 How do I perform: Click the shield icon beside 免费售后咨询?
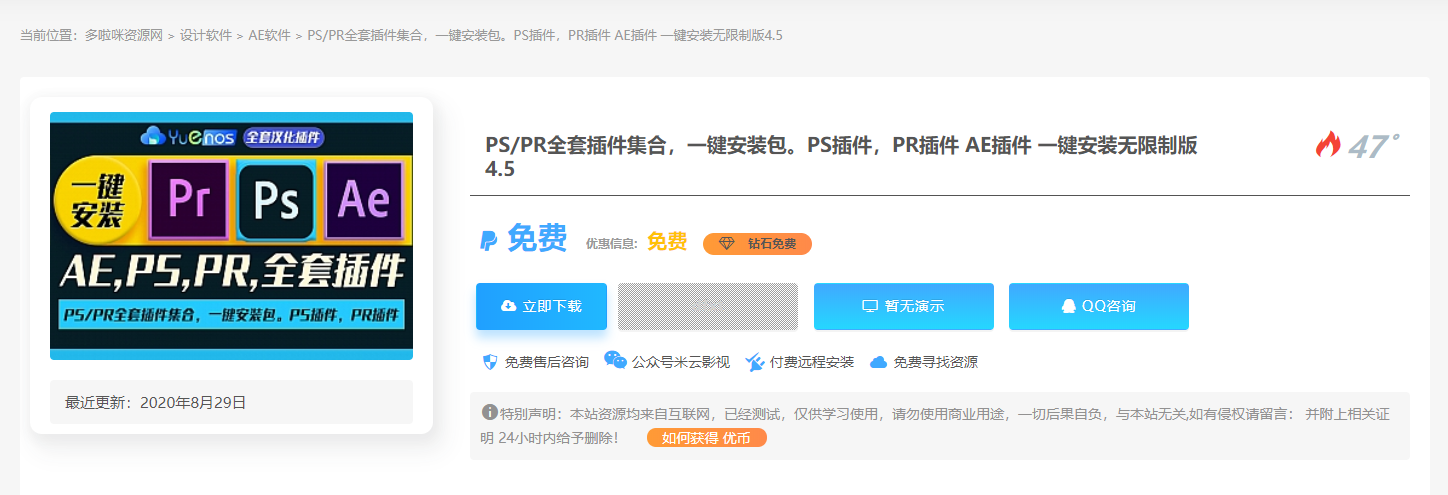(490, 362)
